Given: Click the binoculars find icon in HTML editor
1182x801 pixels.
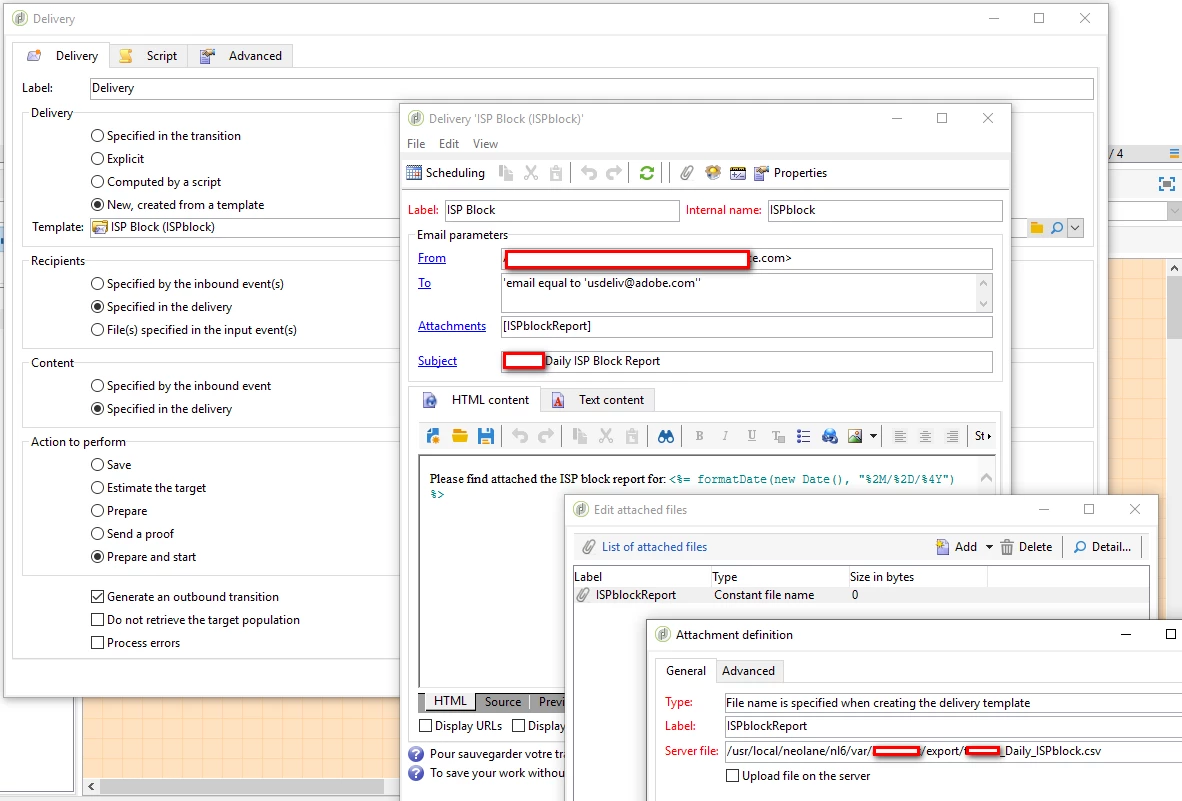Looking at the screenshot, I should tap(666, 436).
